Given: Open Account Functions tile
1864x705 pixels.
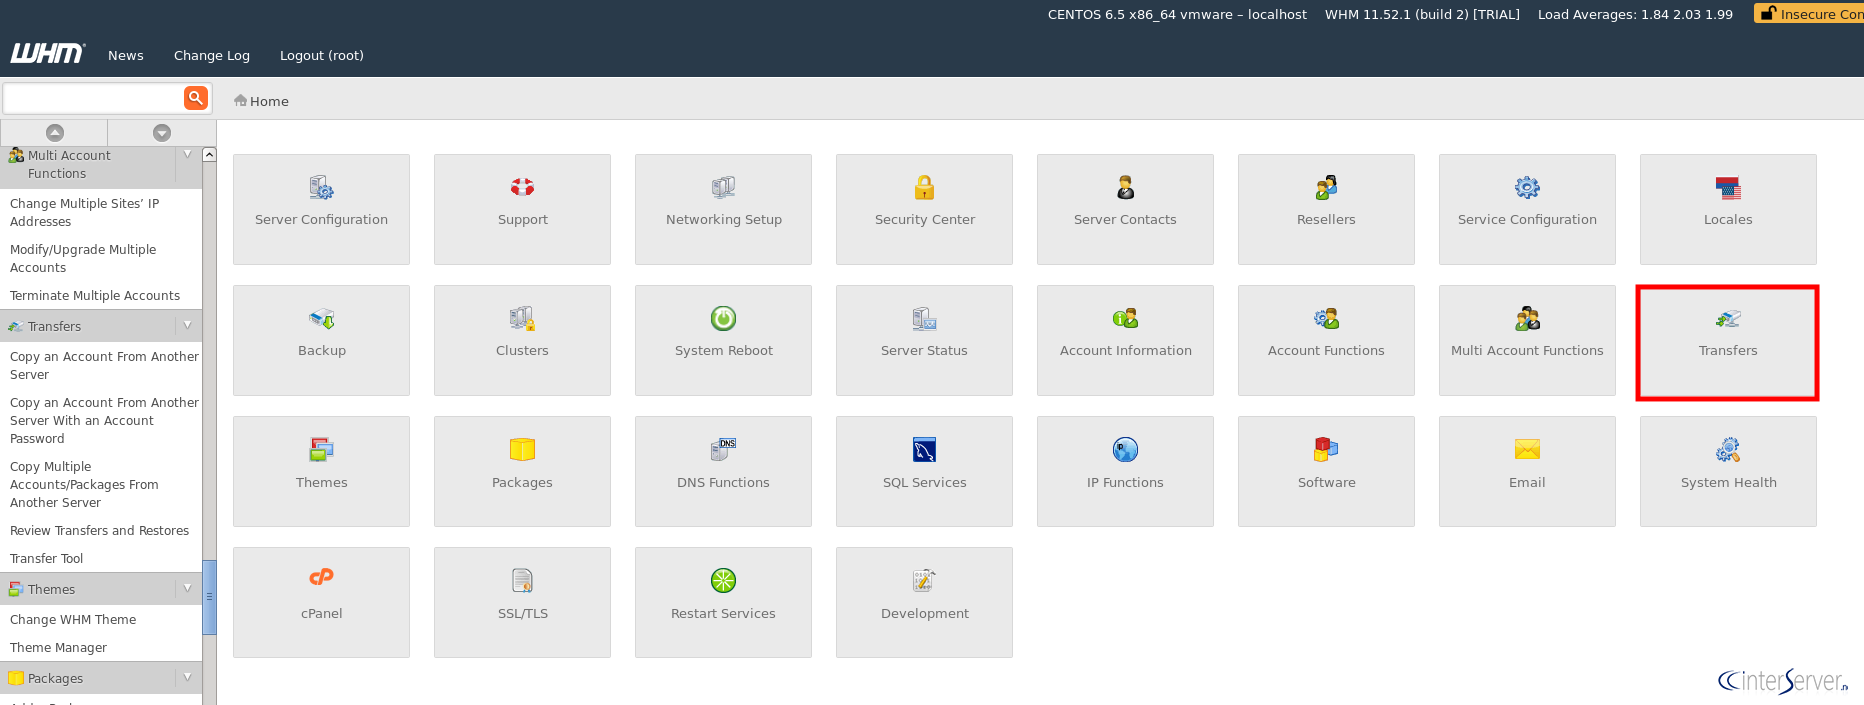Looking at the screenshot, I should 1326,340.
